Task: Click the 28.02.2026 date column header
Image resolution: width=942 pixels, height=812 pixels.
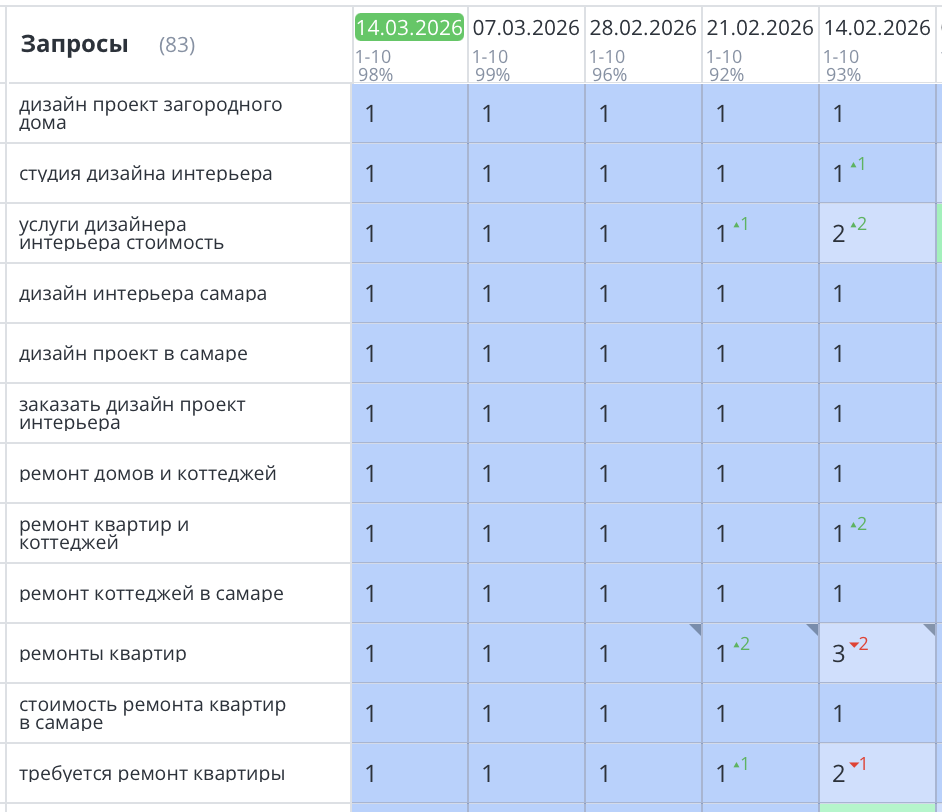Action: 642,28
